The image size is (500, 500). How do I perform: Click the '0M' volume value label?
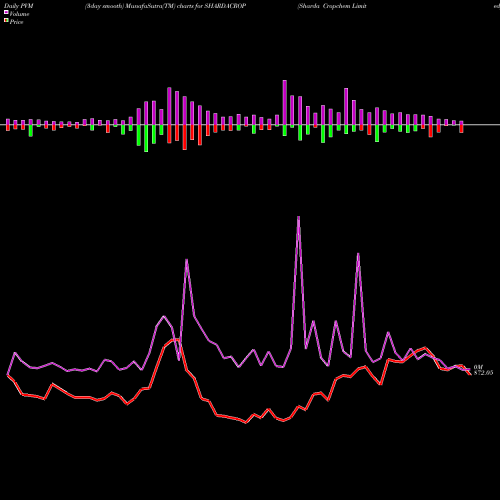coord(478,367)
